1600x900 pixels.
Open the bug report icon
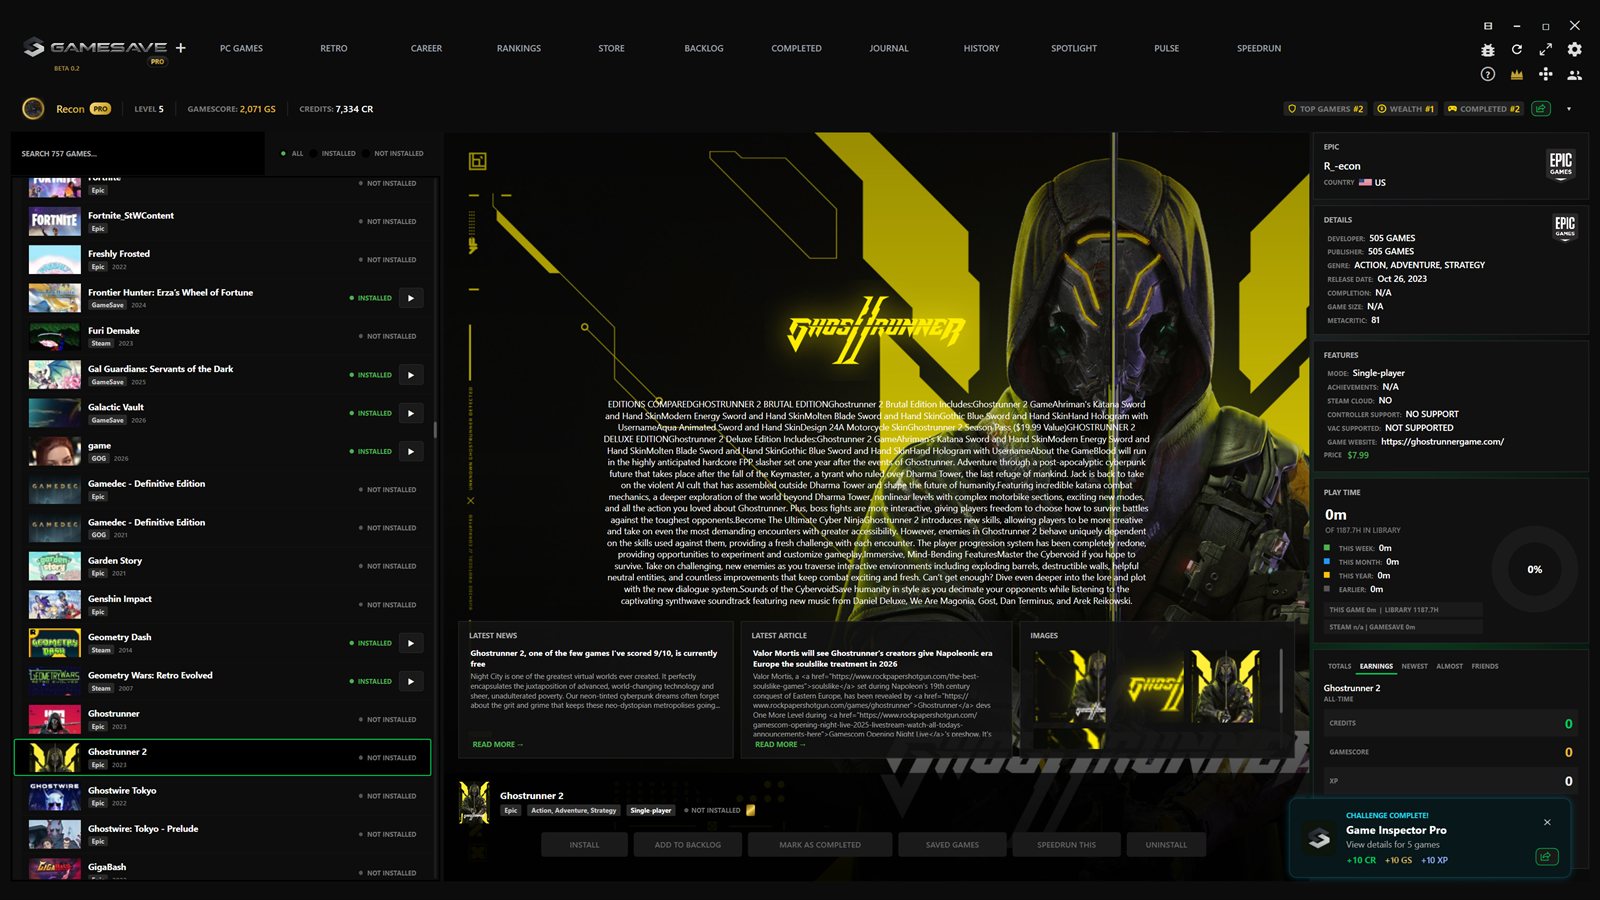(x=1487, y=49)
